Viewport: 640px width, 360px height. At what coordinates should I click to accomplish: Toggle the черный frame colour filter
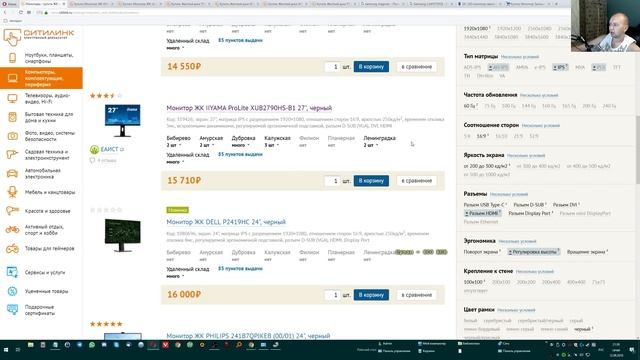pyautogui.click(x=584, y=329)
